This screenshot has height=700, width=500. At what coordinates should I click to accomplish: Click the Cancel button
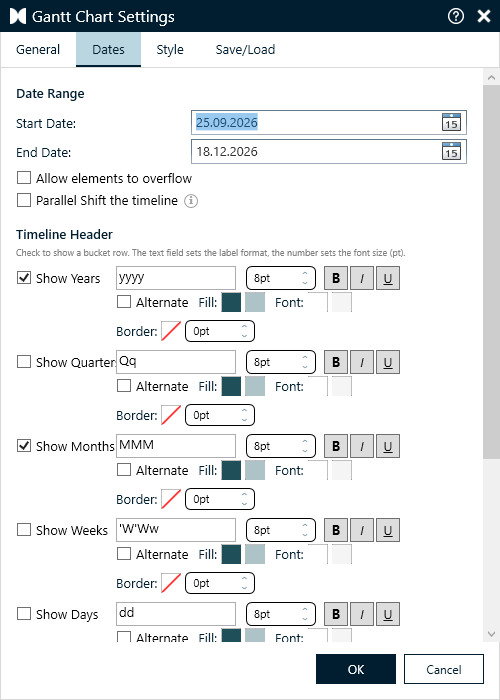444,669
